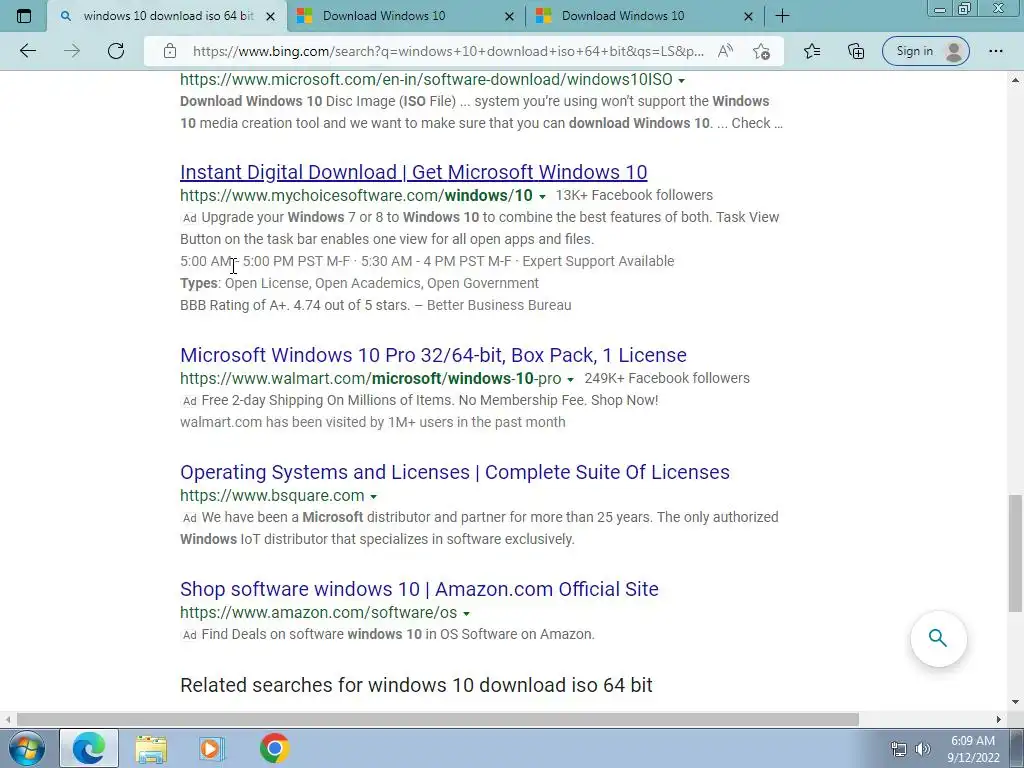Click the scroll up arrow
1024x768 pixels.
point(1015,80)
